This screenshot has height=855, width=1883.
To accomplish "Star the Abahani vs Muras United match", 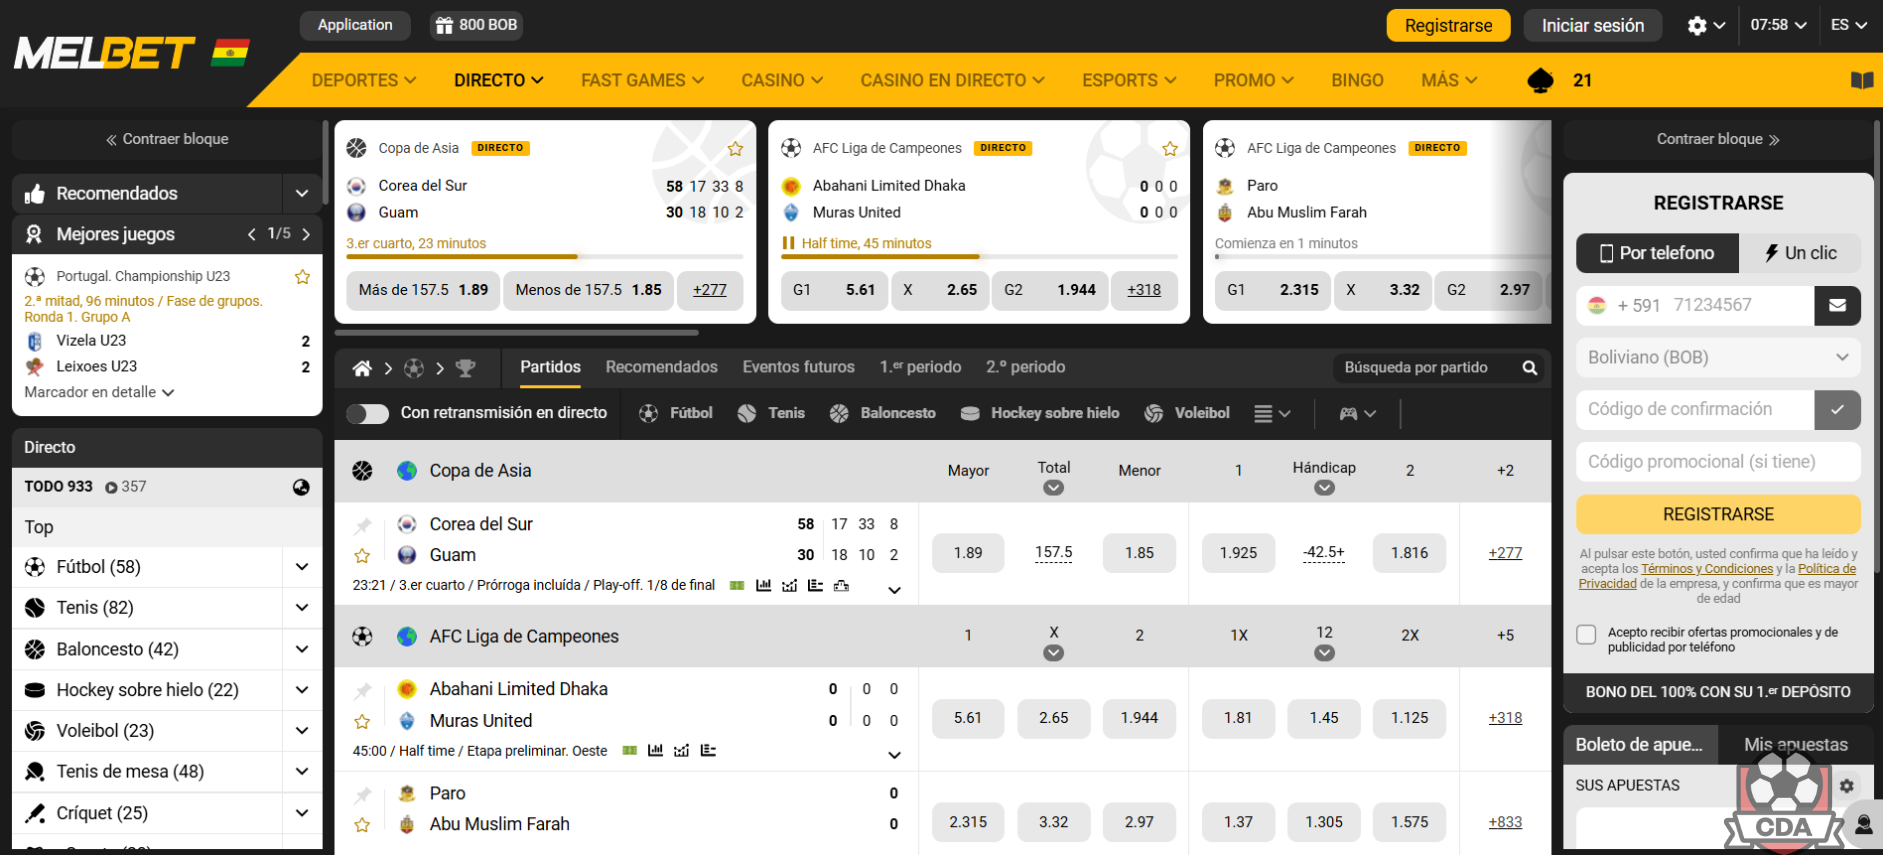I will click(362, 722).
